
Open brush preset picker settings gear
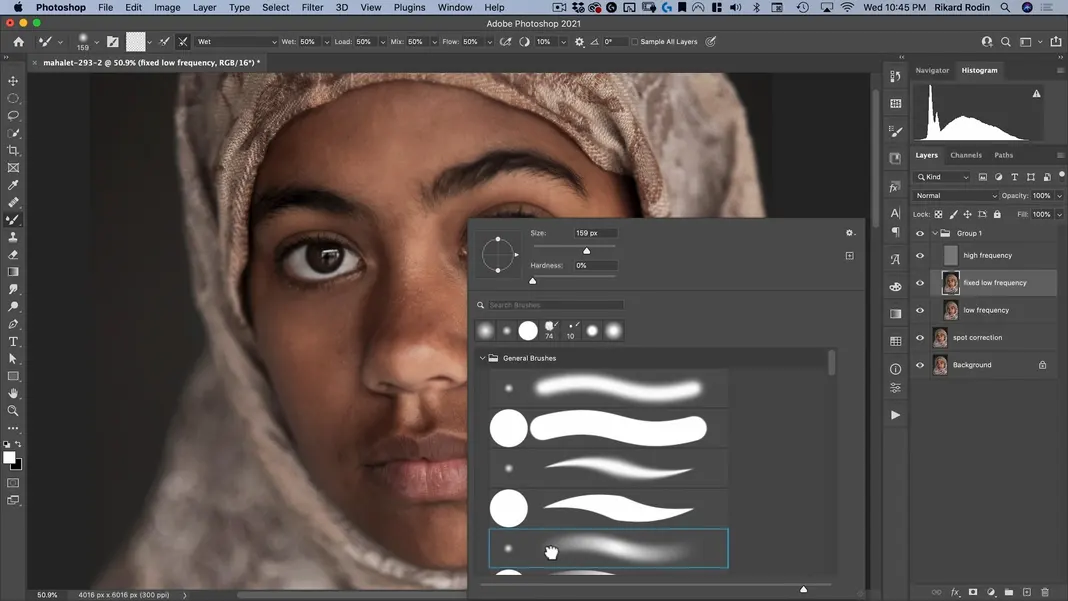(x=849, y=233)
